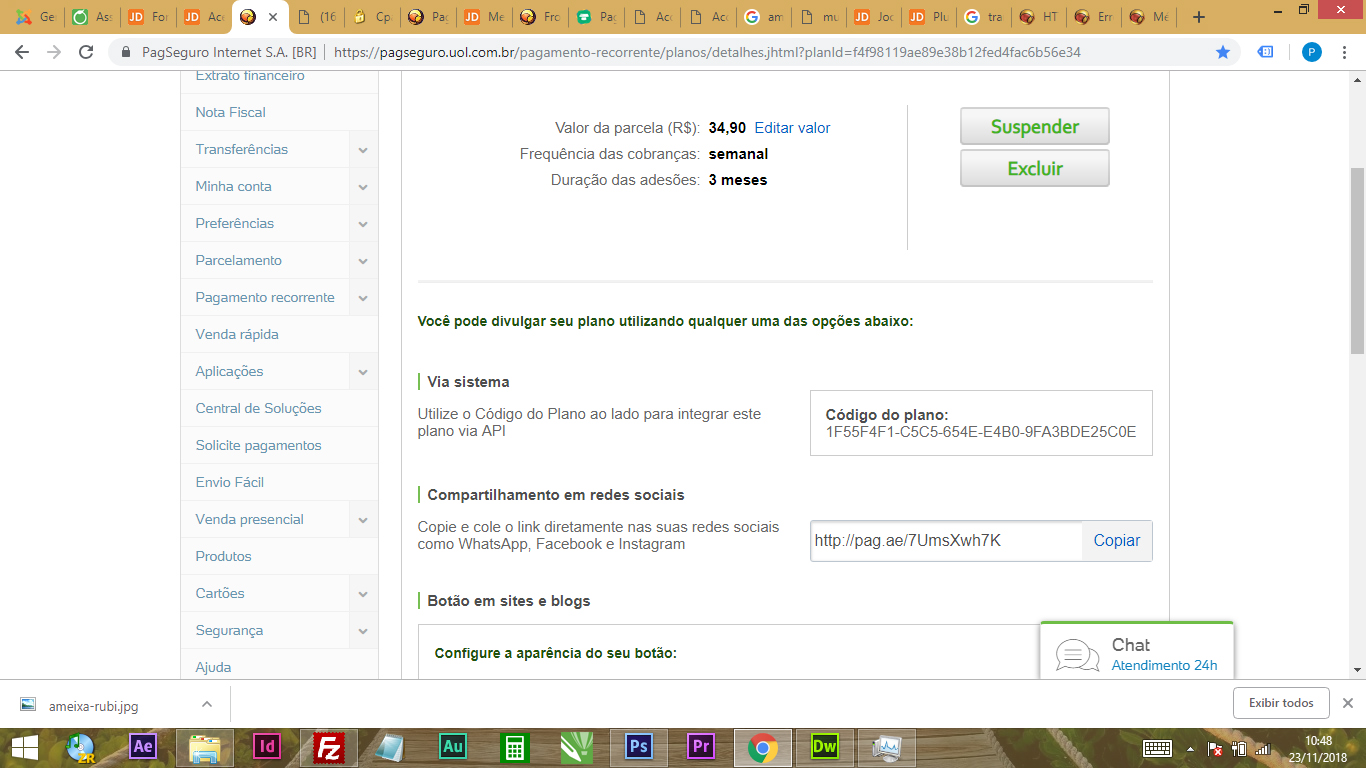Expand the Minha conta submenu arrow
Viewport: 1366px width, 768px height.
click(363, 187)
